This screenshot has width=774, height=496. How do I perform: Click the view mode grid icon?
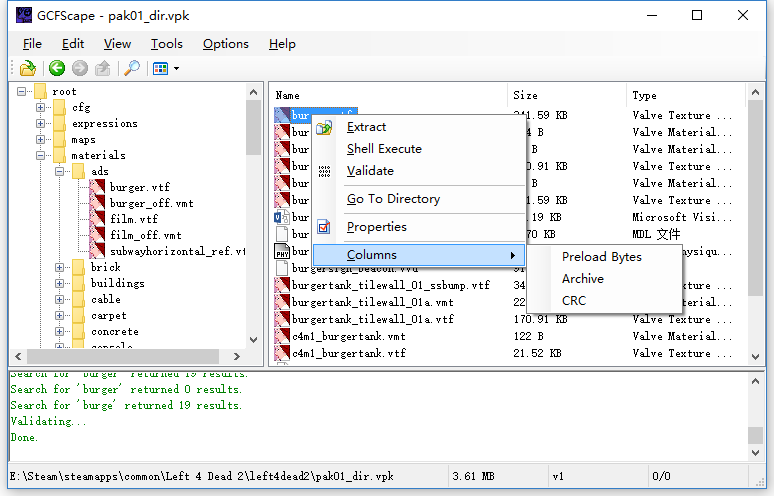(160, 68)
